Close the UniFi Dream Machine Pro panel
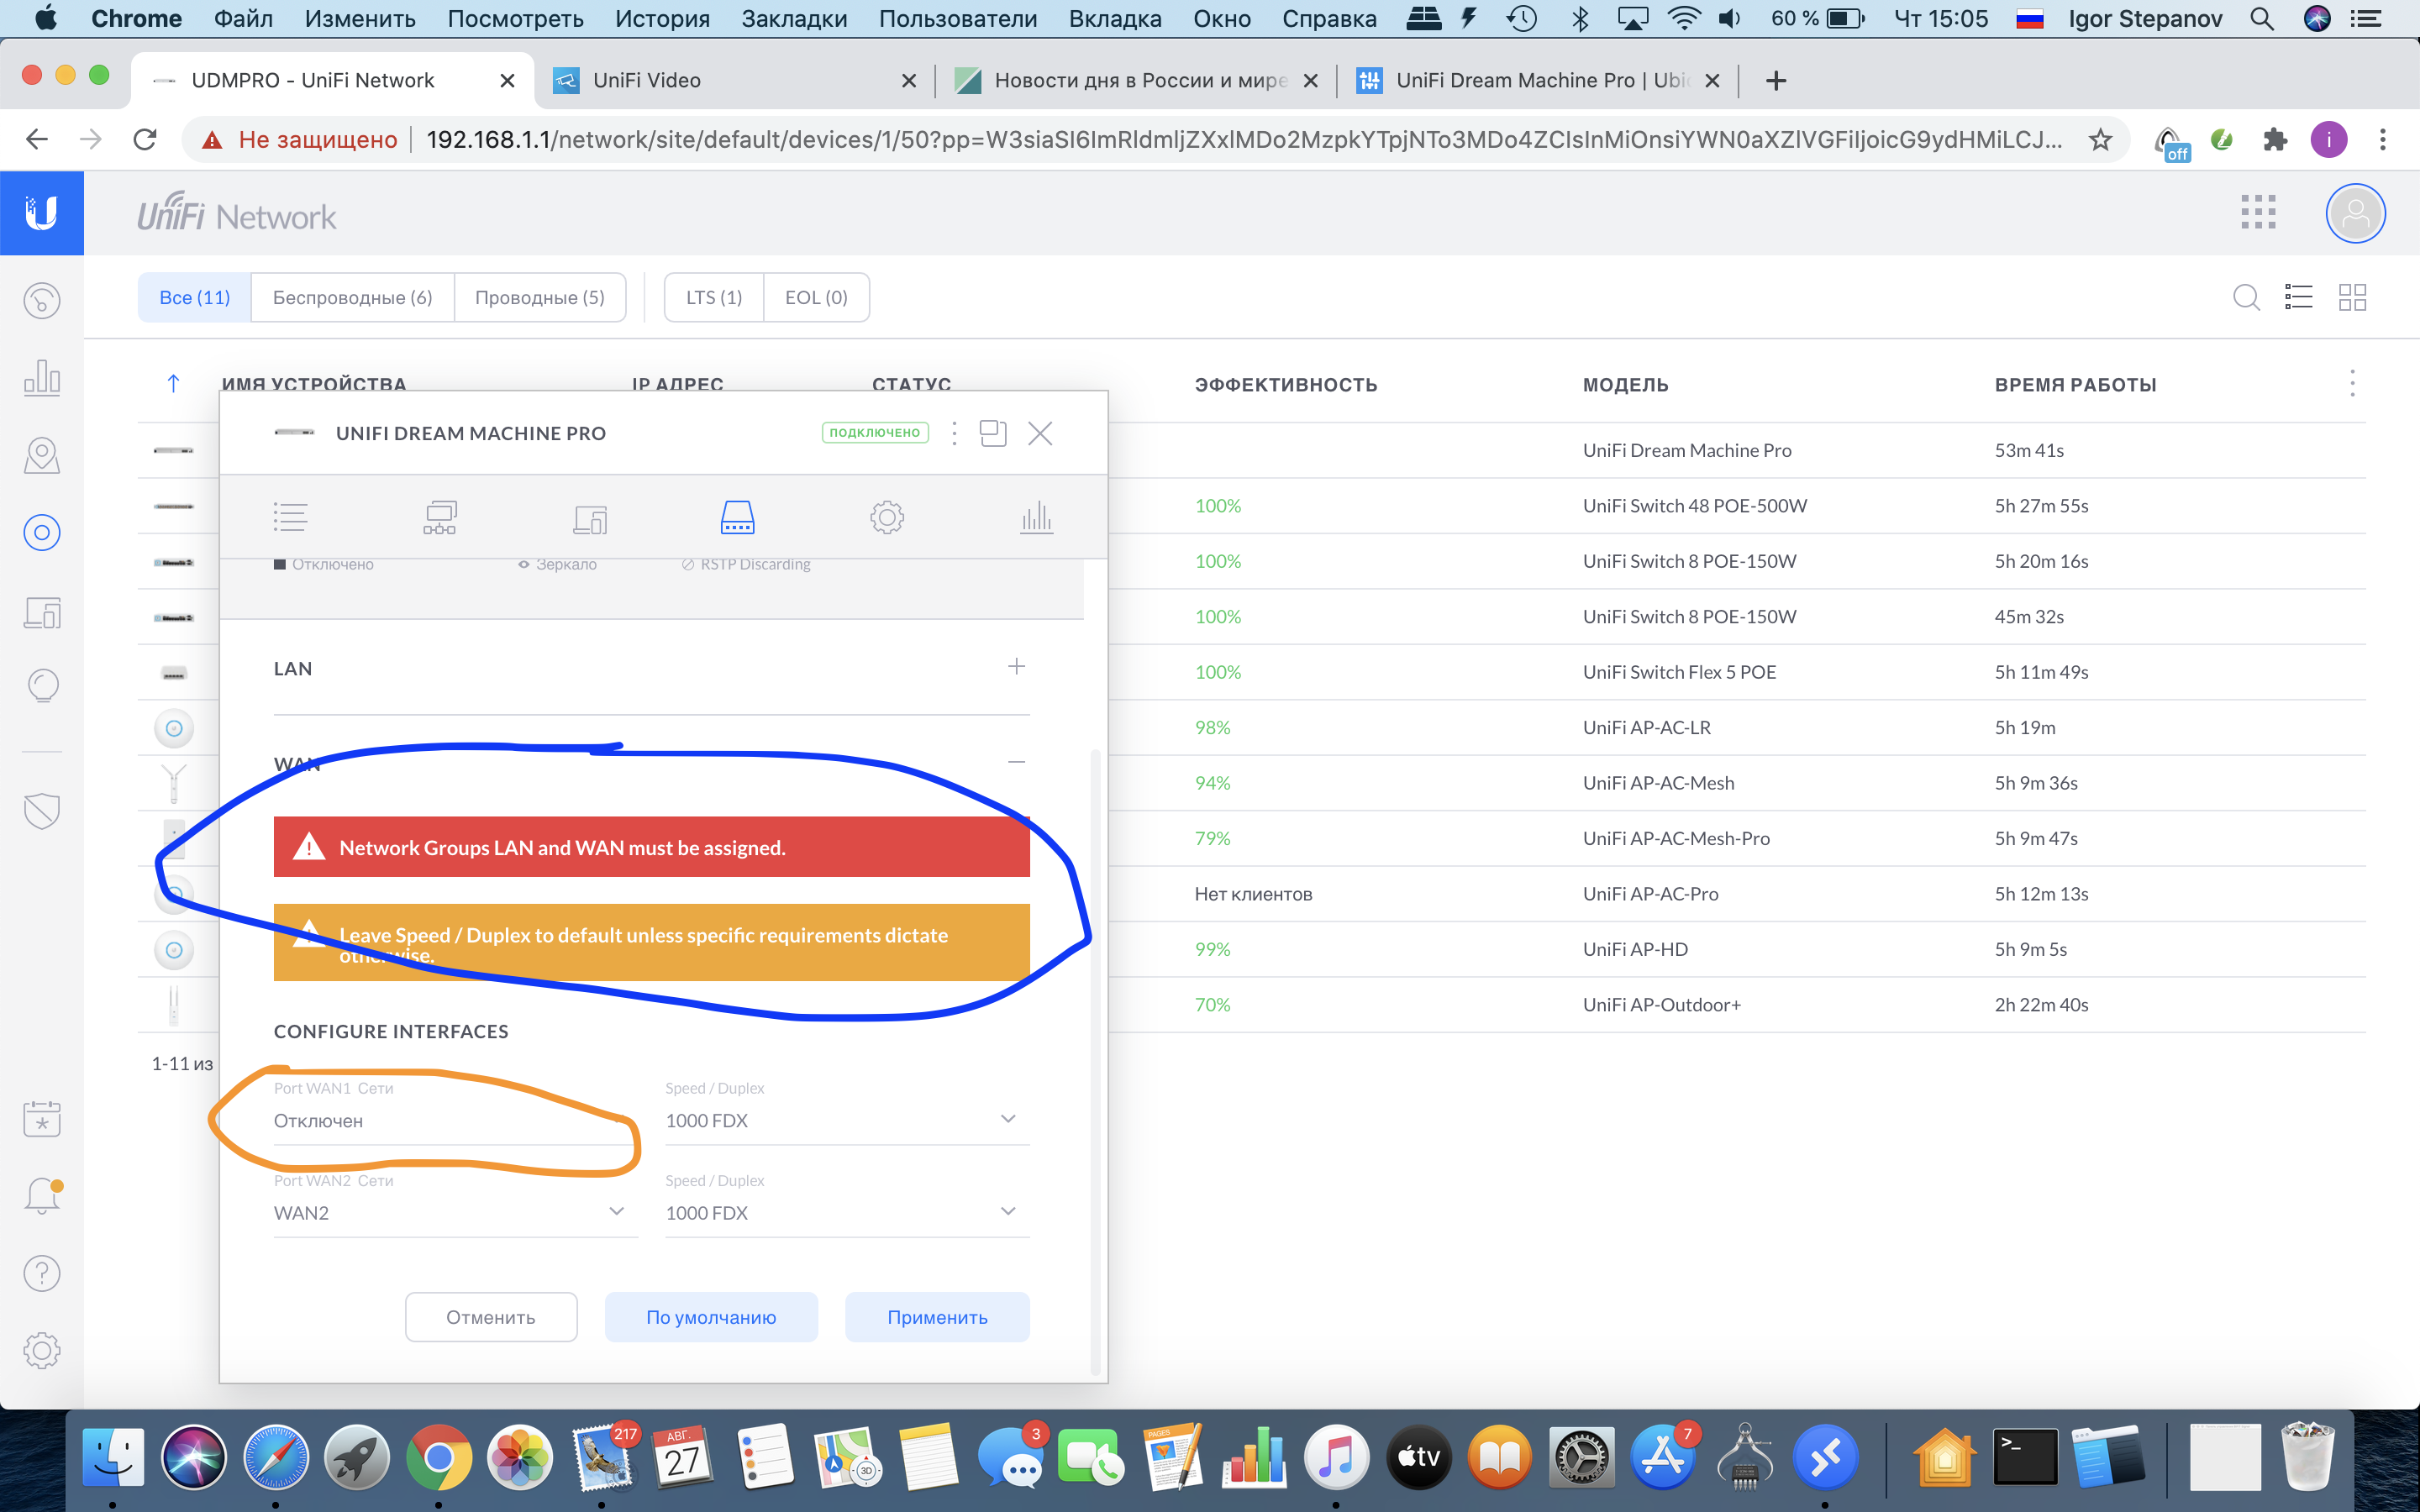This screenshot has width=2420, height=1512. click(x=1040, y=433)
